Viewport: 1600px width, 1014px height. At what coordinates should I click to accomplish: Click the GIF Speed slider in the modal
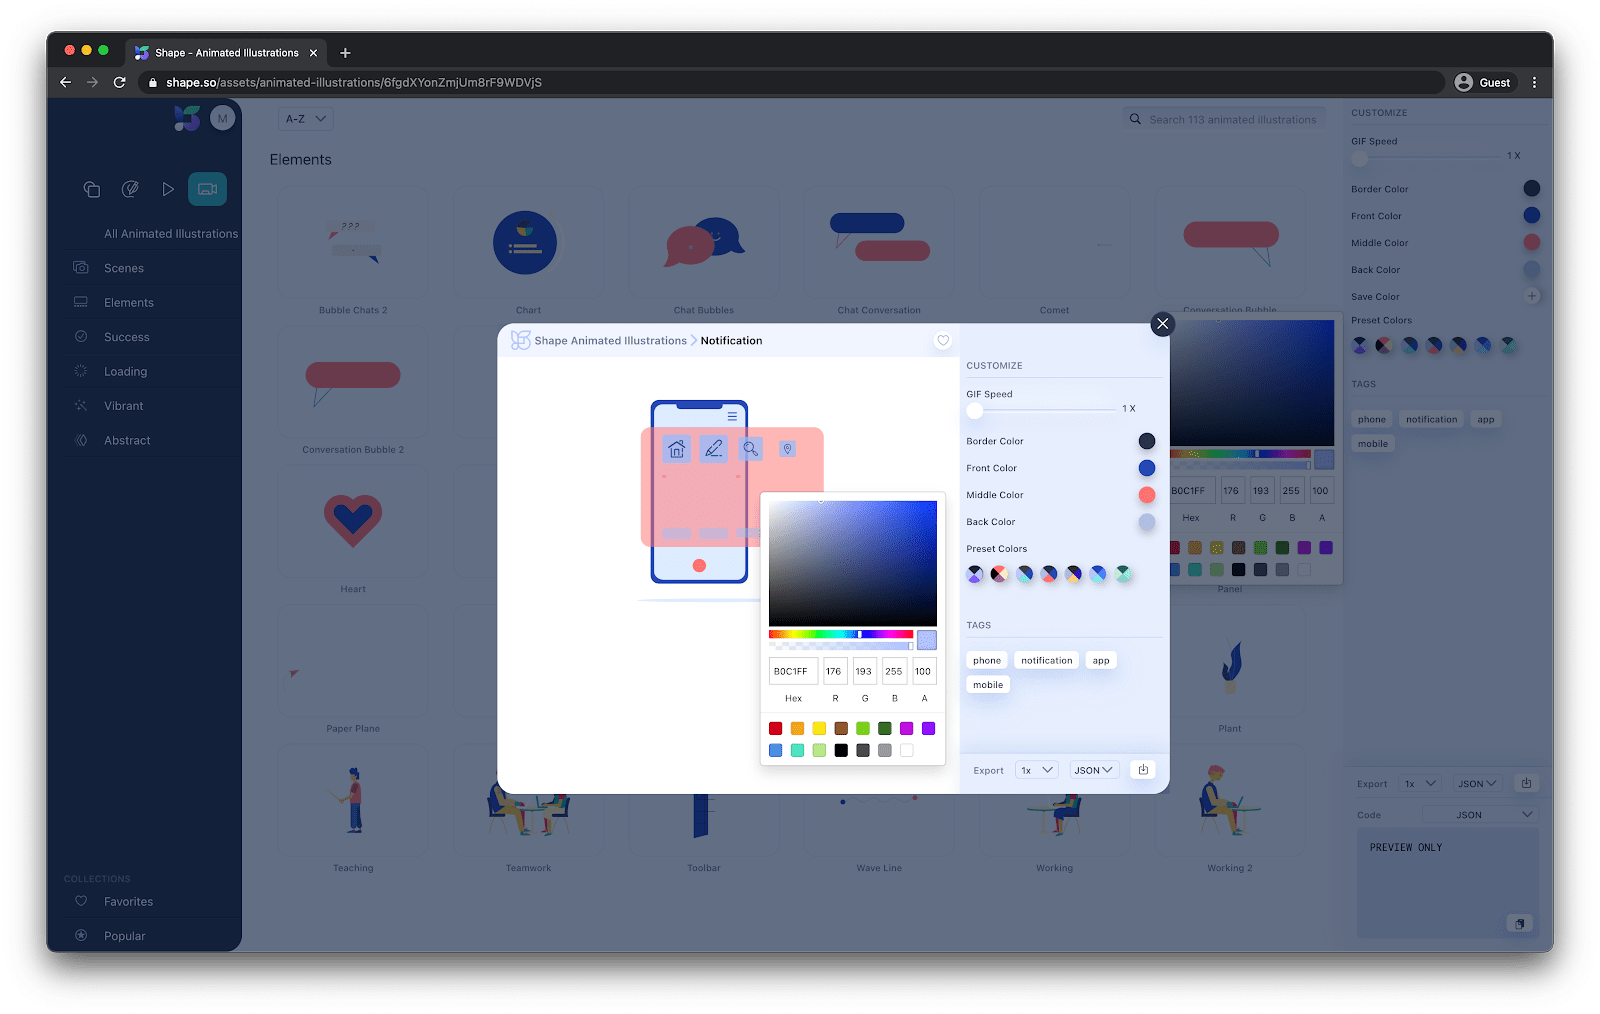[x=1041, y=409]
